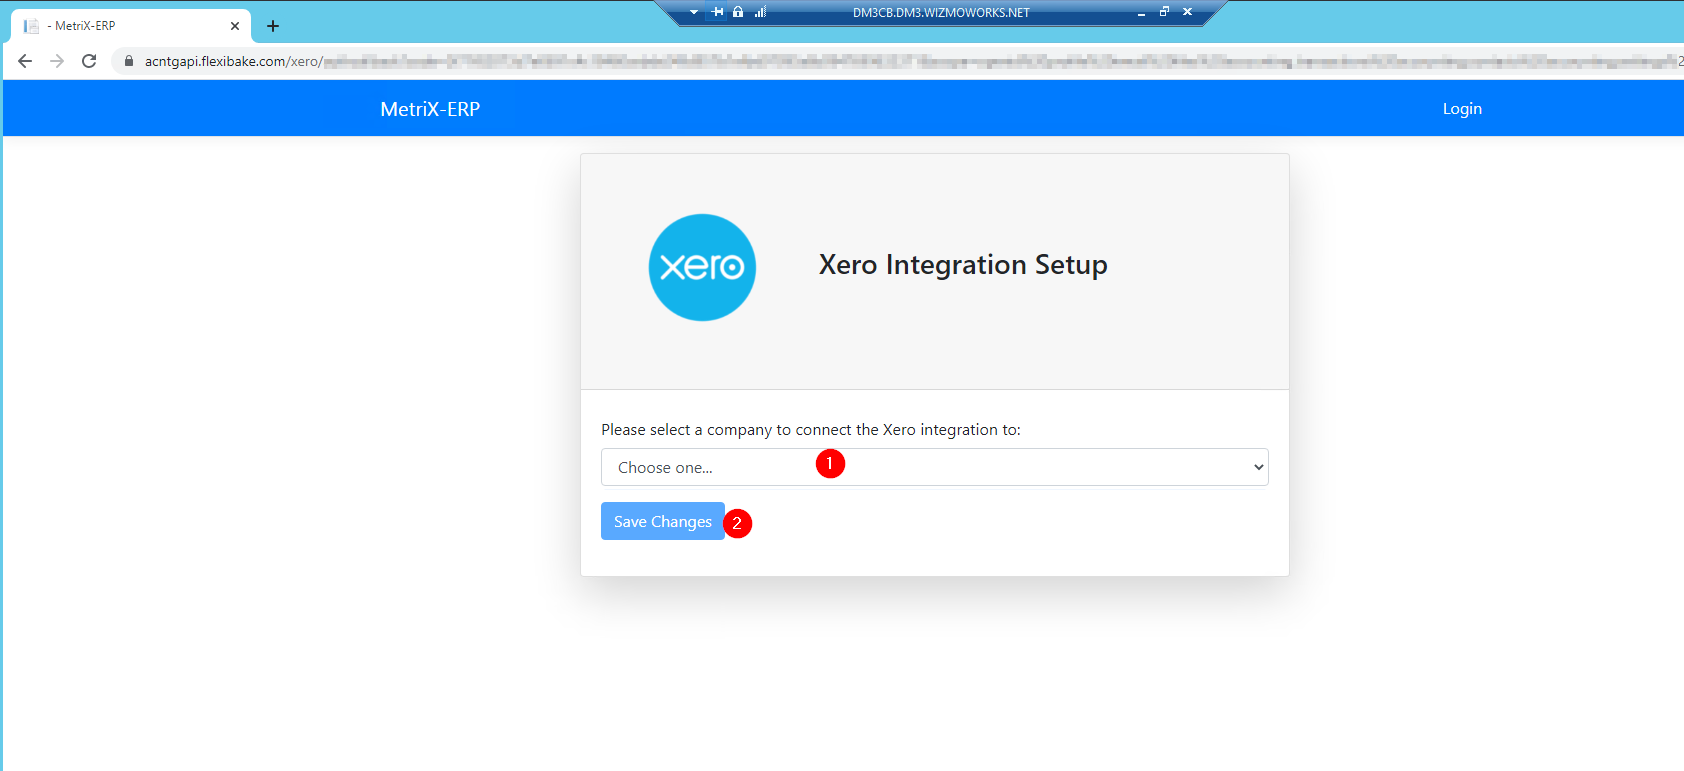Go back using browser back arrow

25,61
